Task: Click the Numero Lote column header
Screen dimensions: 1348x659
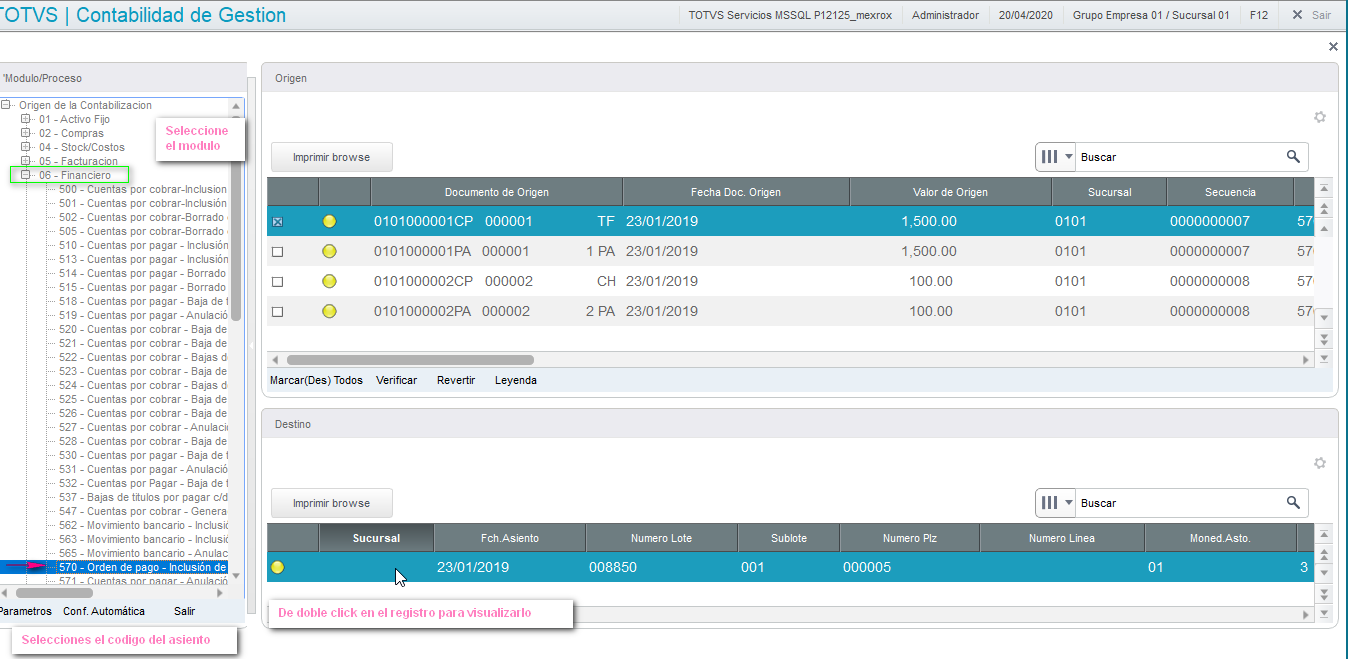Action: pos(661,538)
